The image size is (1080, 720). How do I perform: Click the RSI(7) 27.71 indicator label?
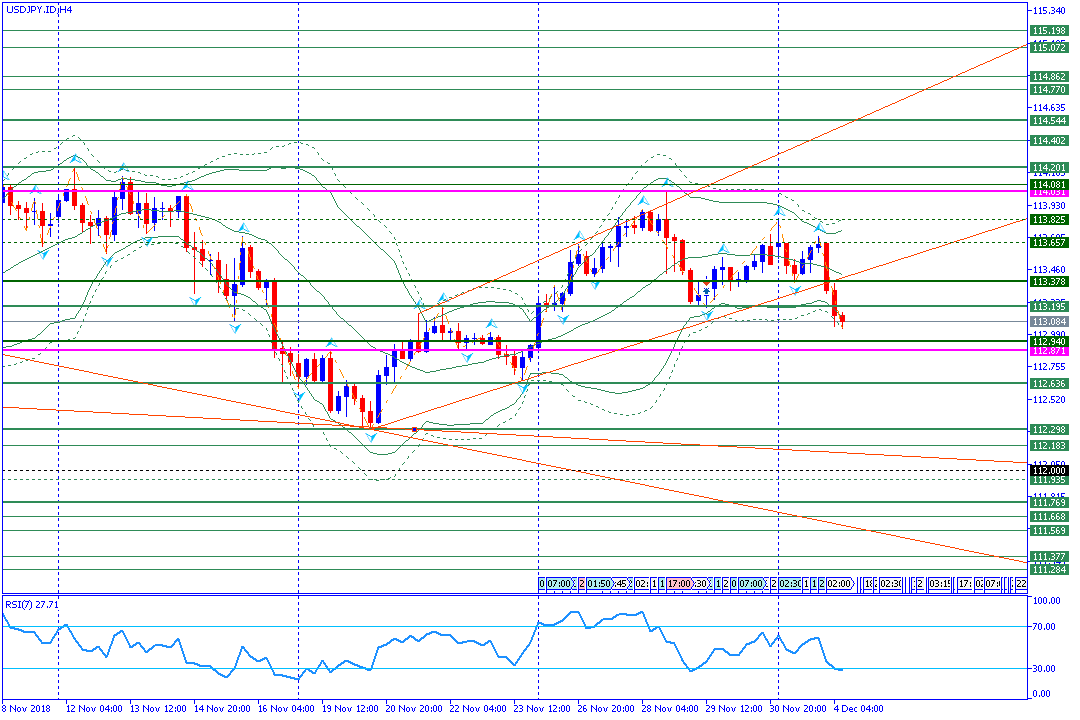(x=31, y=604)
